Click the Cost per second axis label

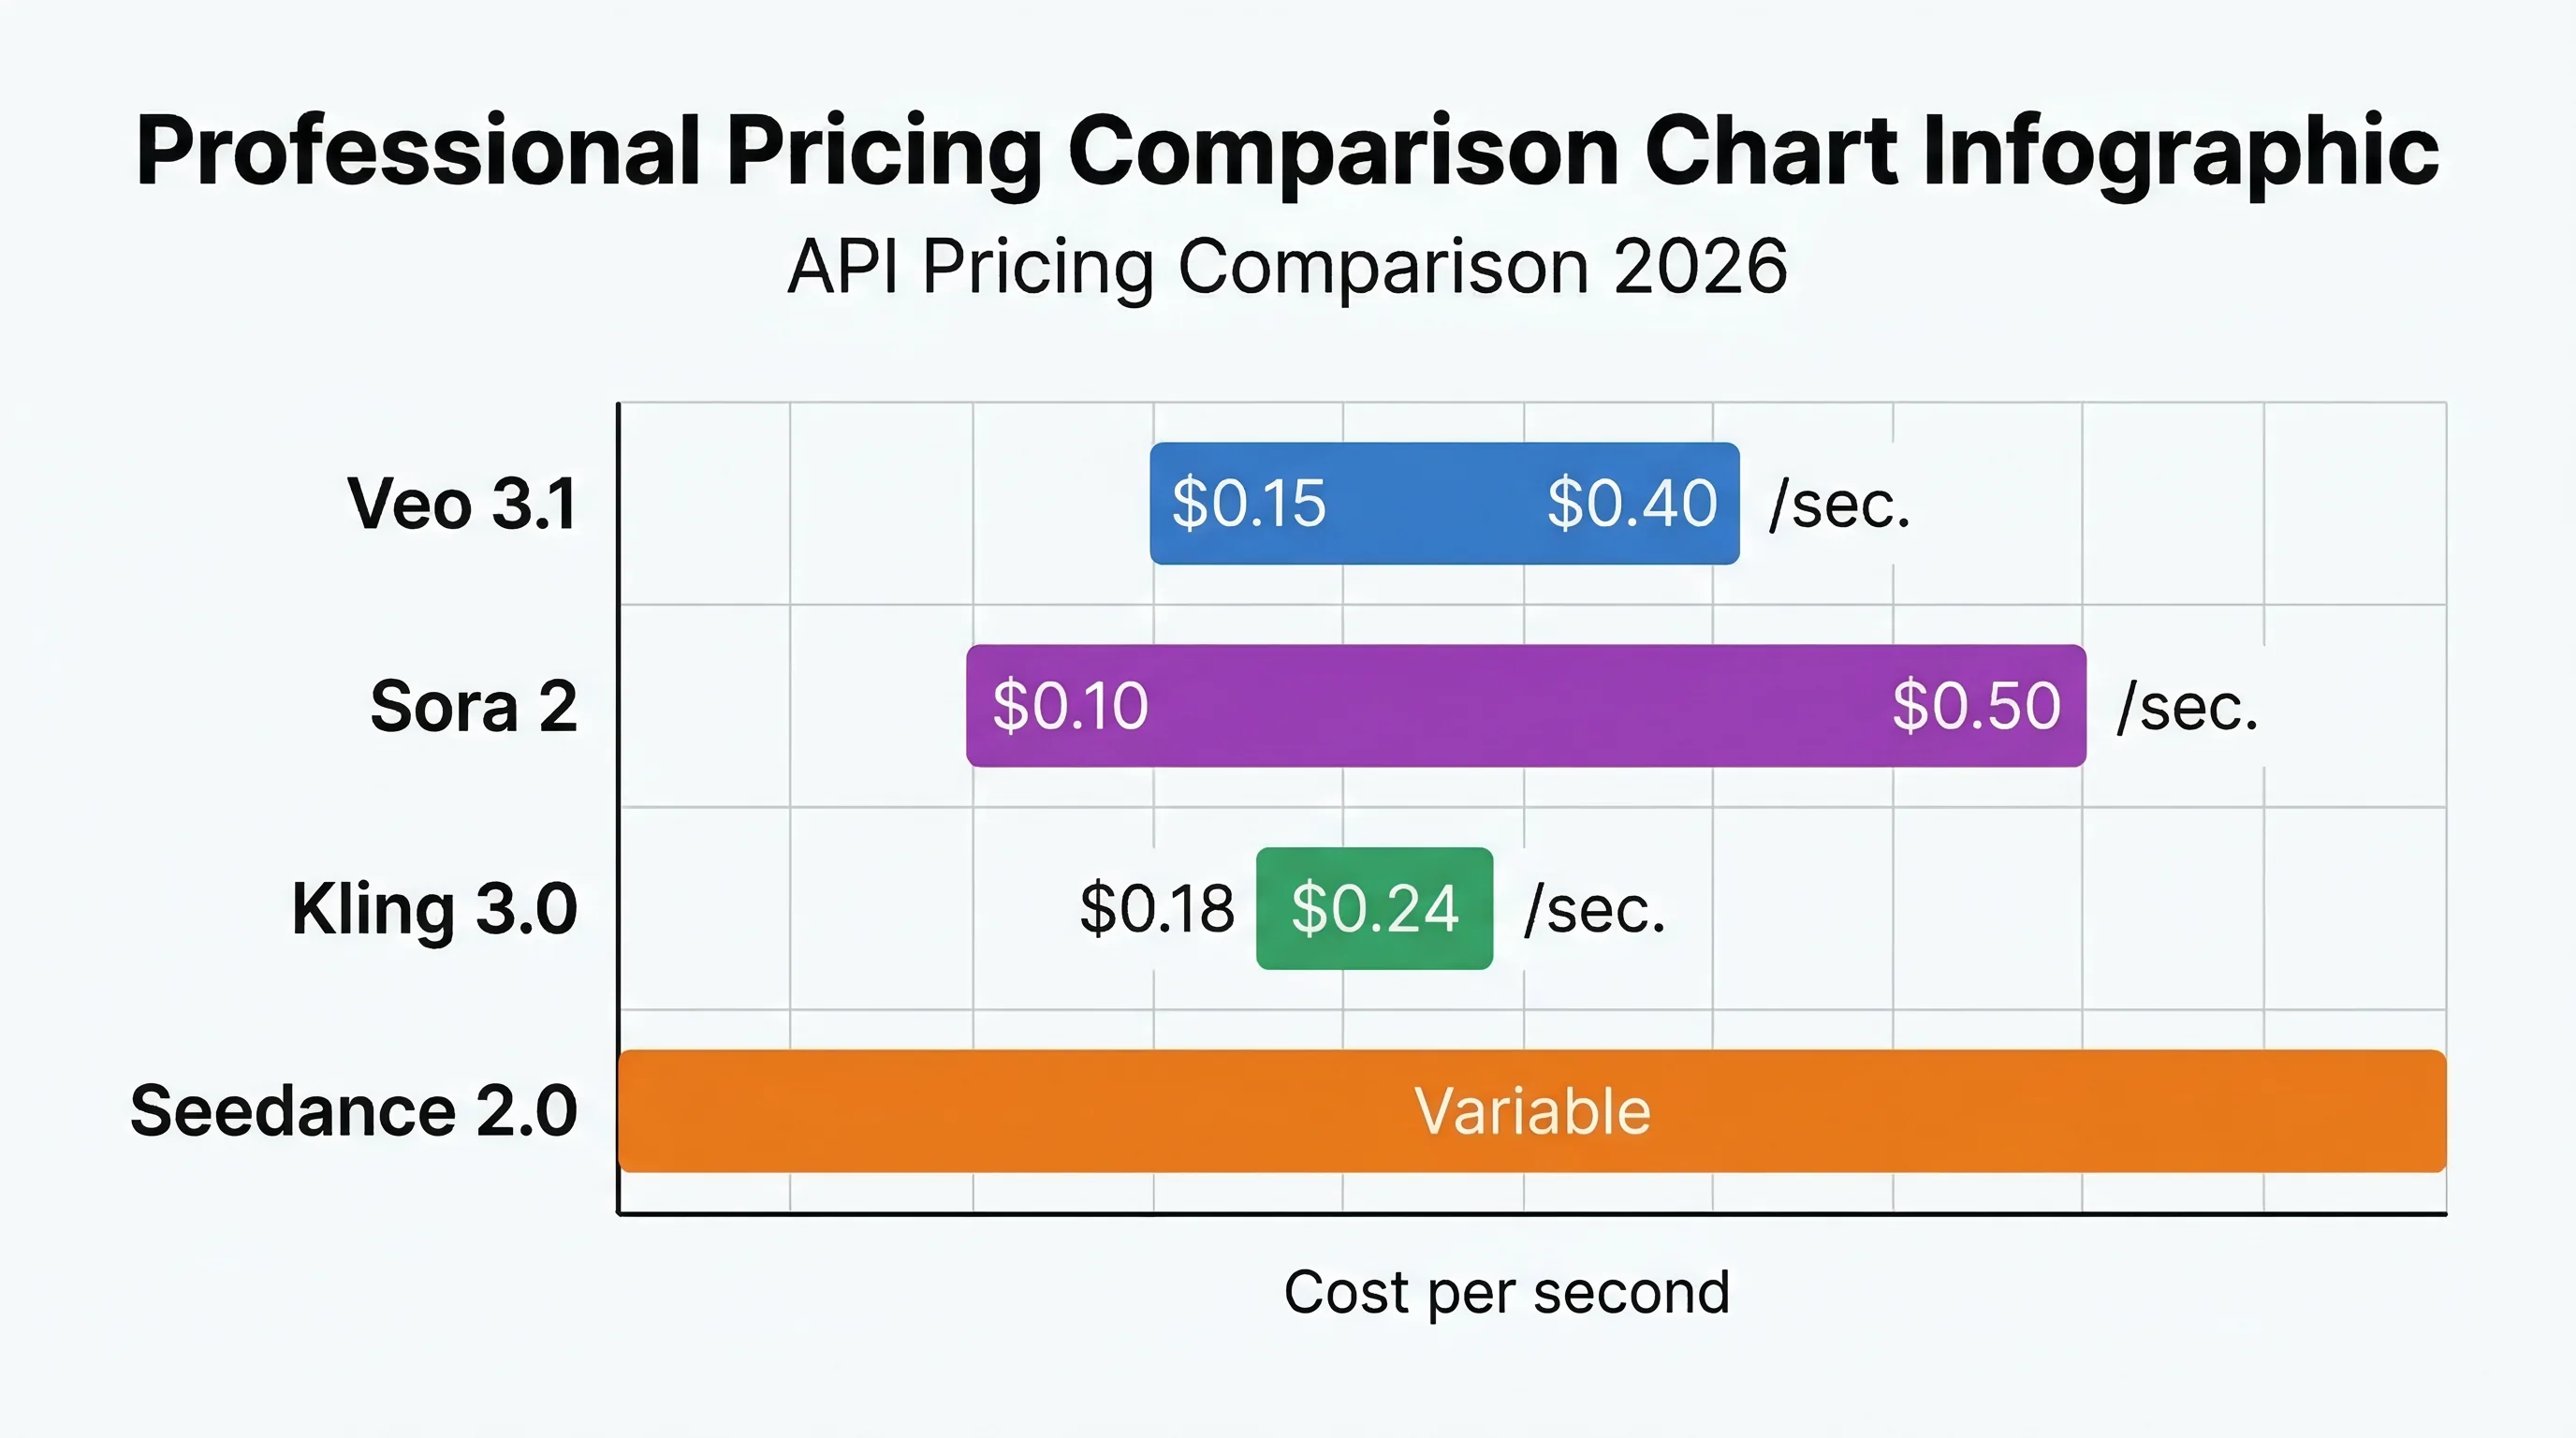1507,1294
